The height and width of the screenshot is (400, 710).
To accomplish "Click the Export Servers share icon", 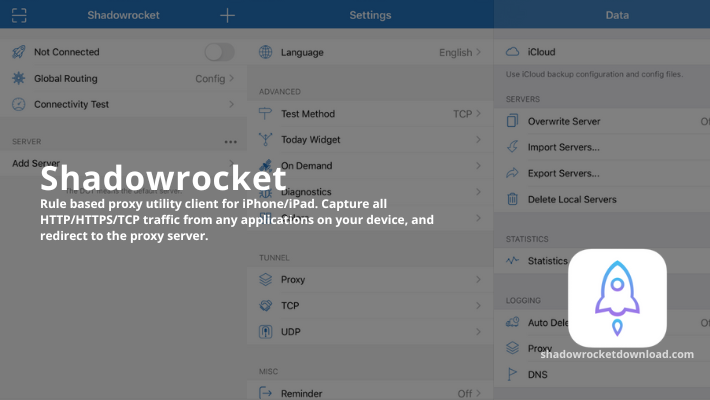I will click(x=512, y=173).
